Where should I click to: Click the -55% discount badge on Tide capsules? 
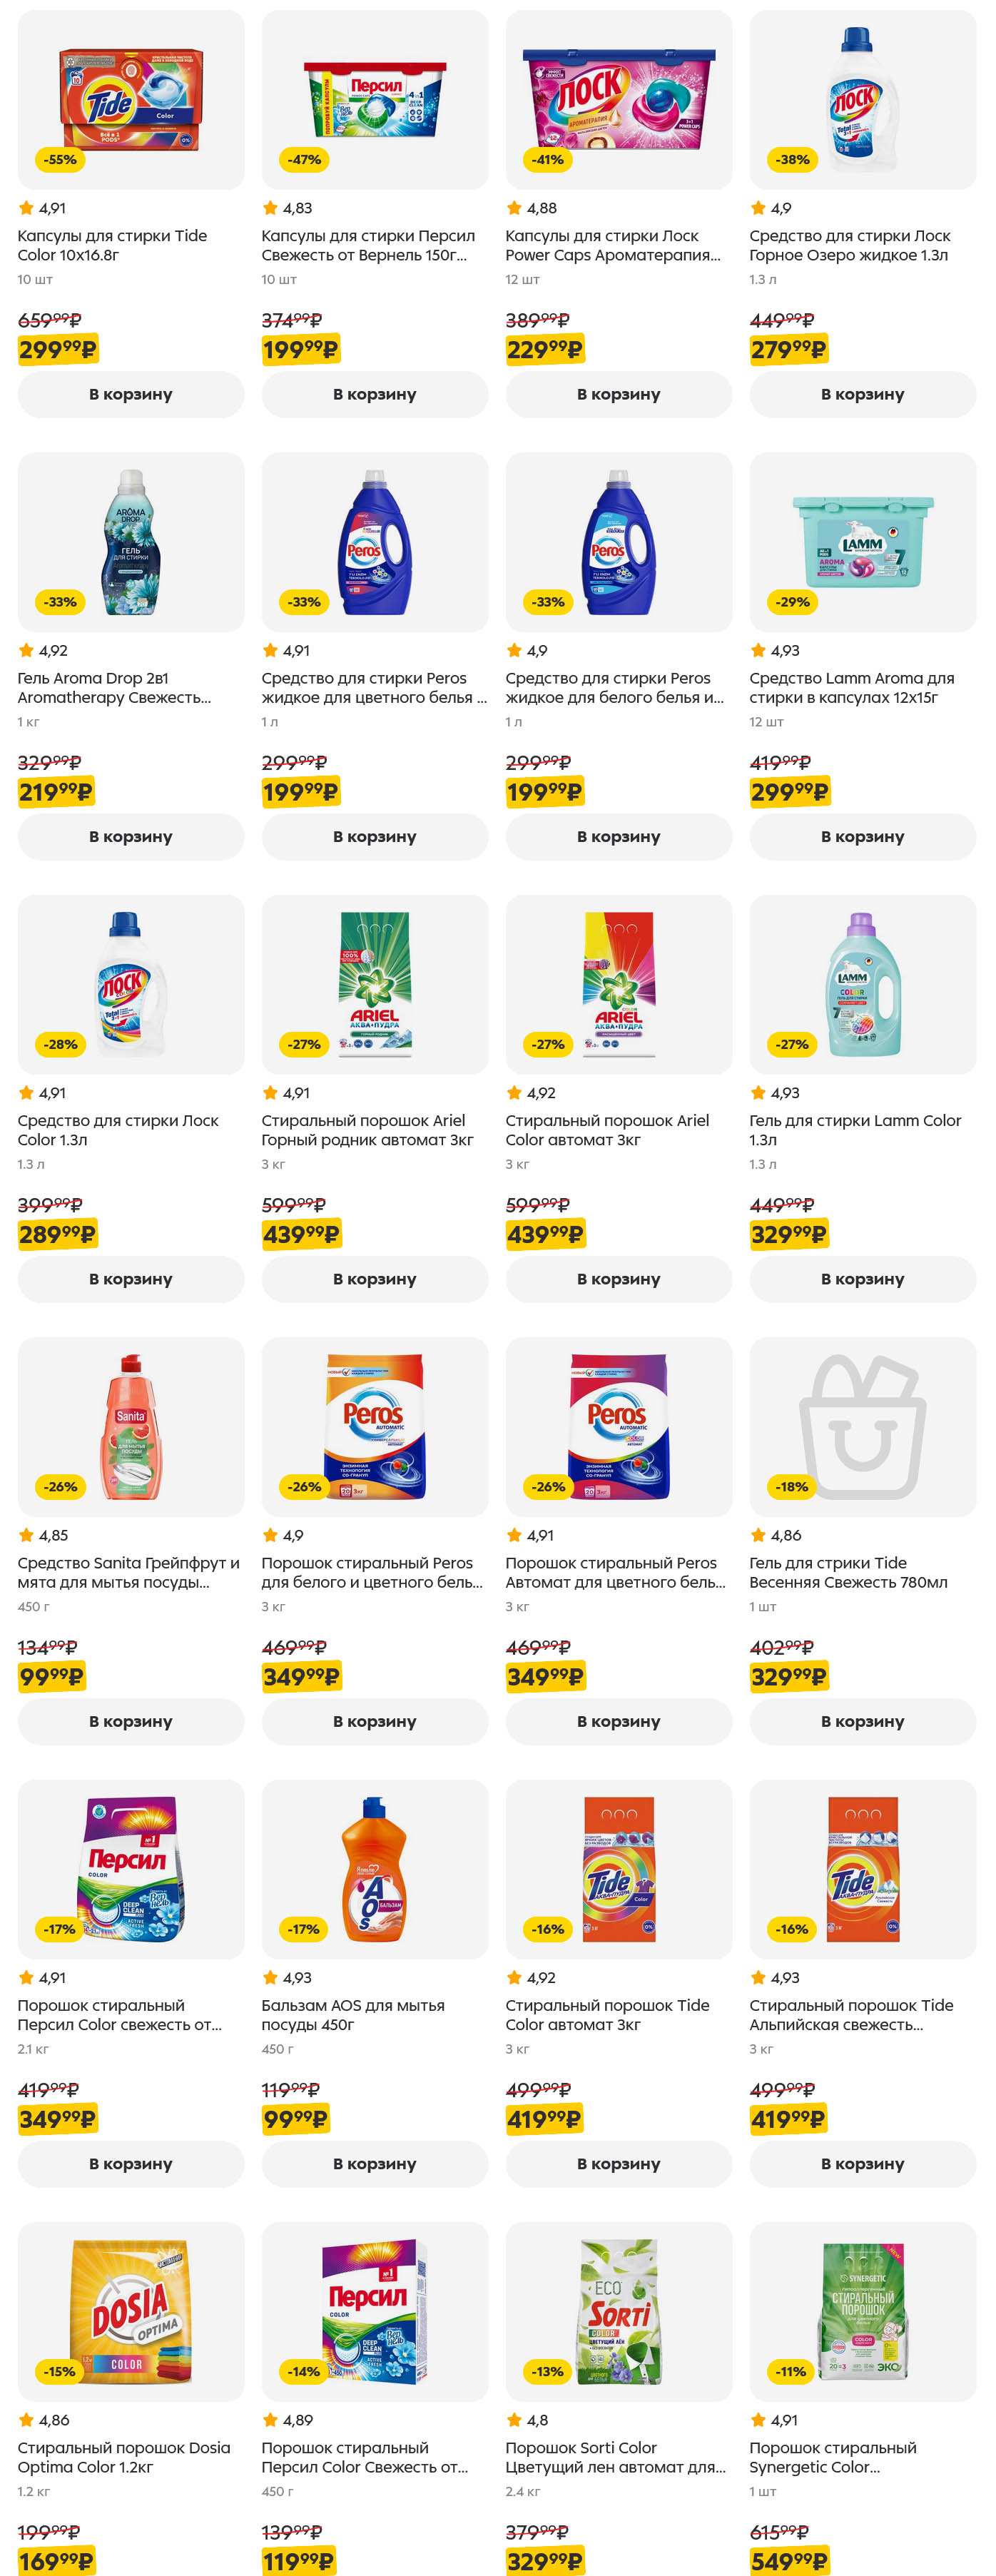click(59, 159)
